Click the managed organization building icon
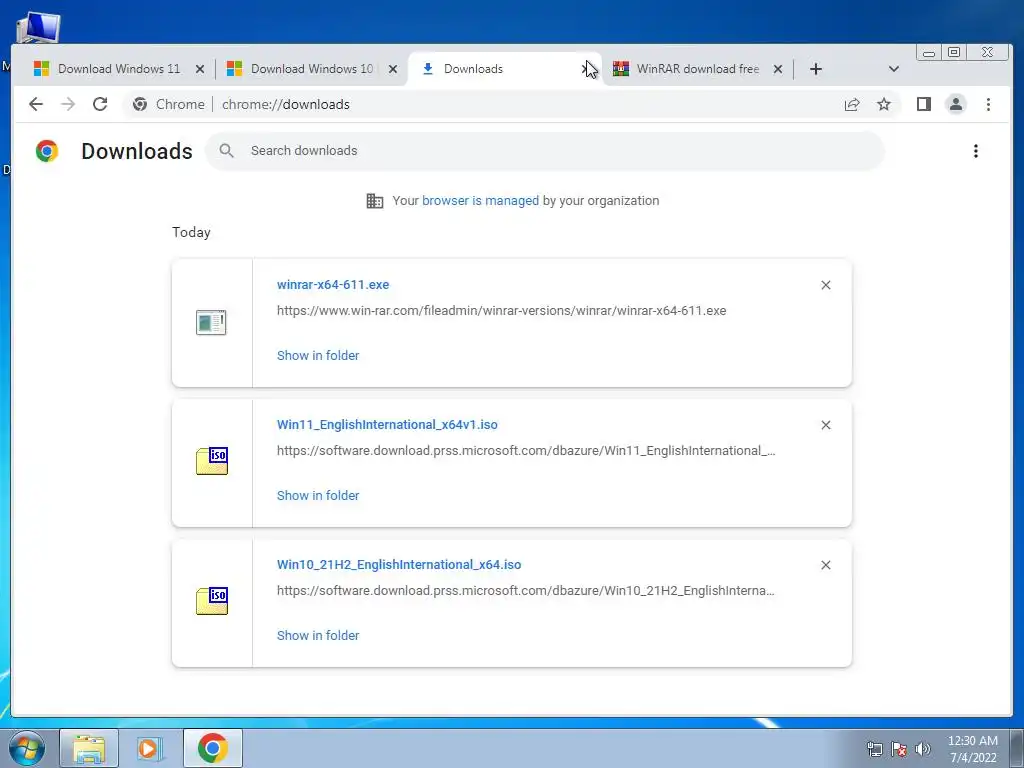Screen dimensions: 1024x768 click(375, 200)
